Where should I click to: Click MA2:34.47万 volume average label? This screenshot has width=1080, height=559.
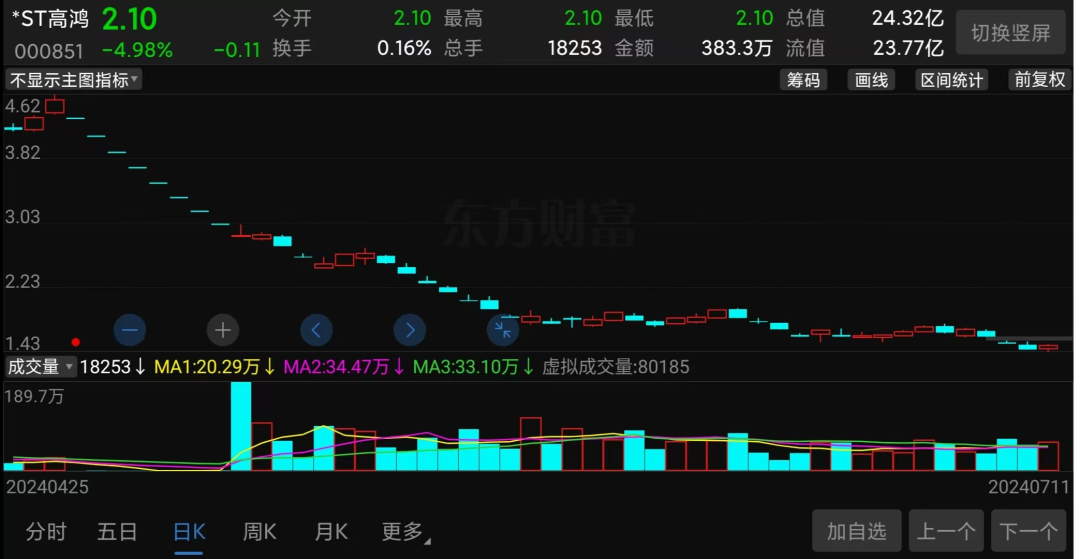tap(344, 367)
